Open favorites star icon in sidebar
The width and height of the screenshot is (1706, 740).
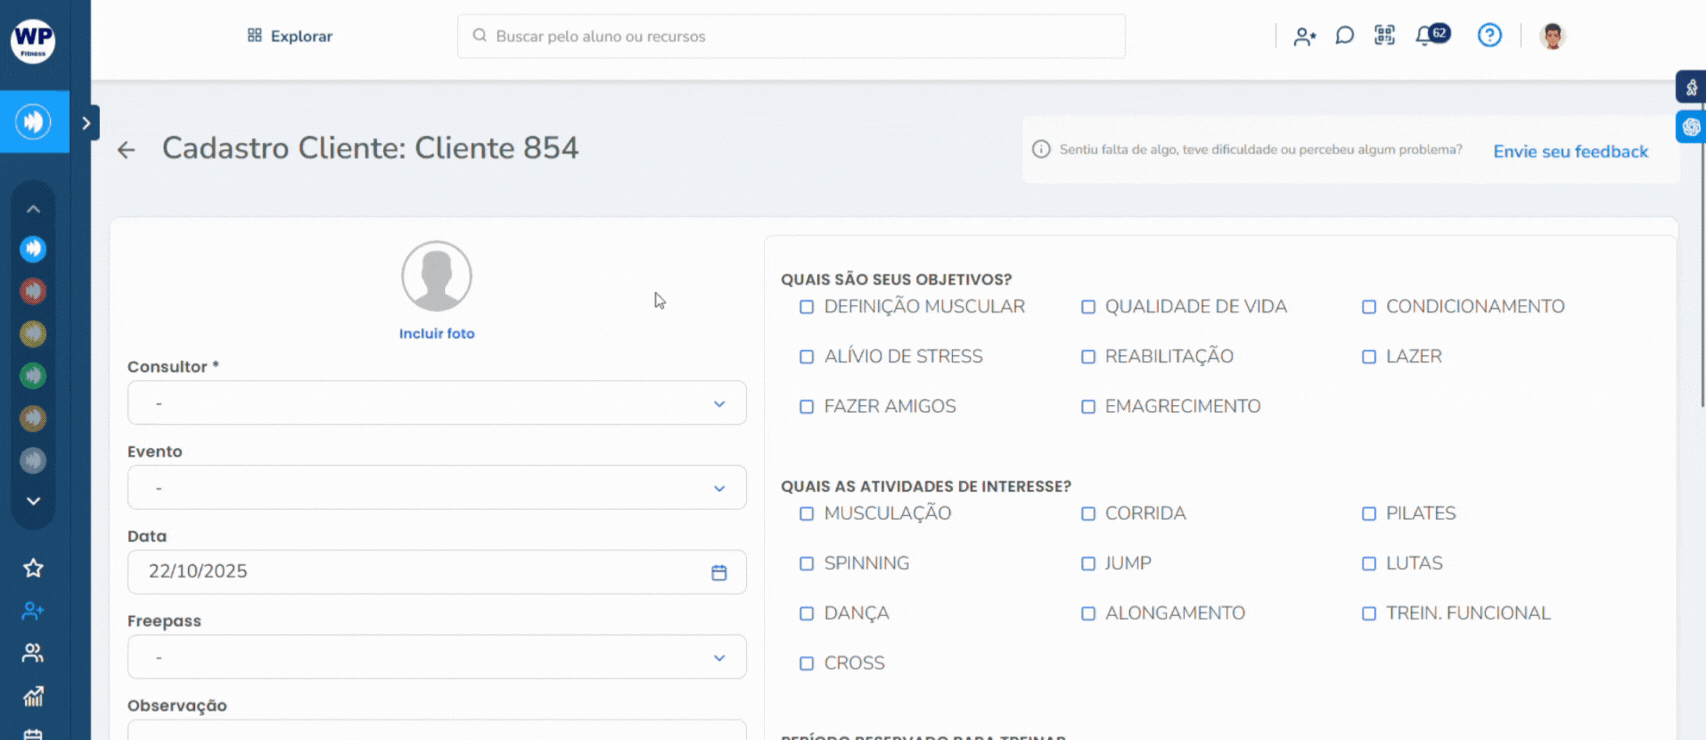(33, 568)
